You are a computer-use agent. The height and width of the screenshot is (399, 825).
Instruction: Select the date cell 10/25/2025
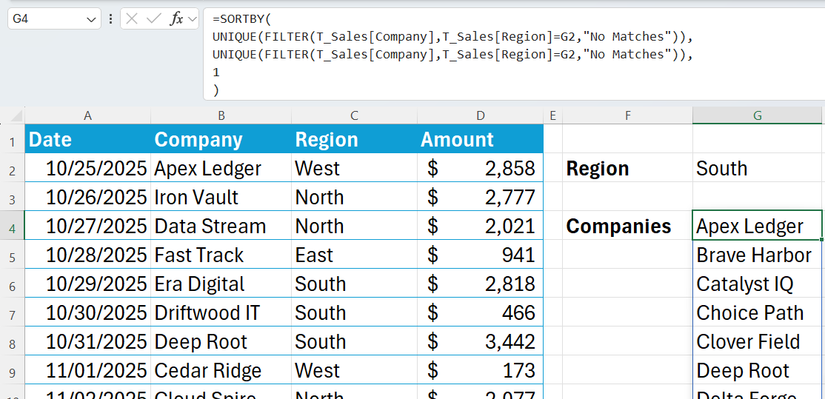click(x=87, y=168)
